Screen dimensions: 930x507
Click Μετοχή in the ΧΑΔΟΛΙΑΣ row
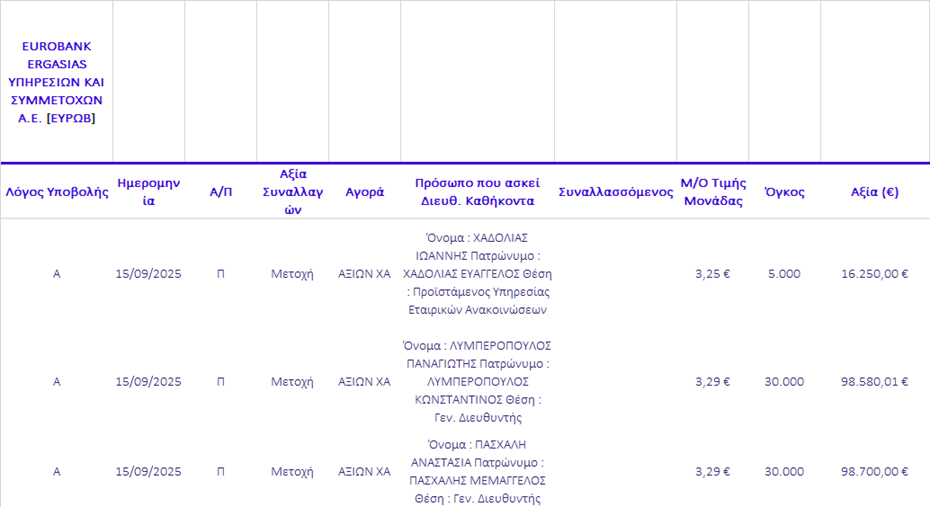292,274
